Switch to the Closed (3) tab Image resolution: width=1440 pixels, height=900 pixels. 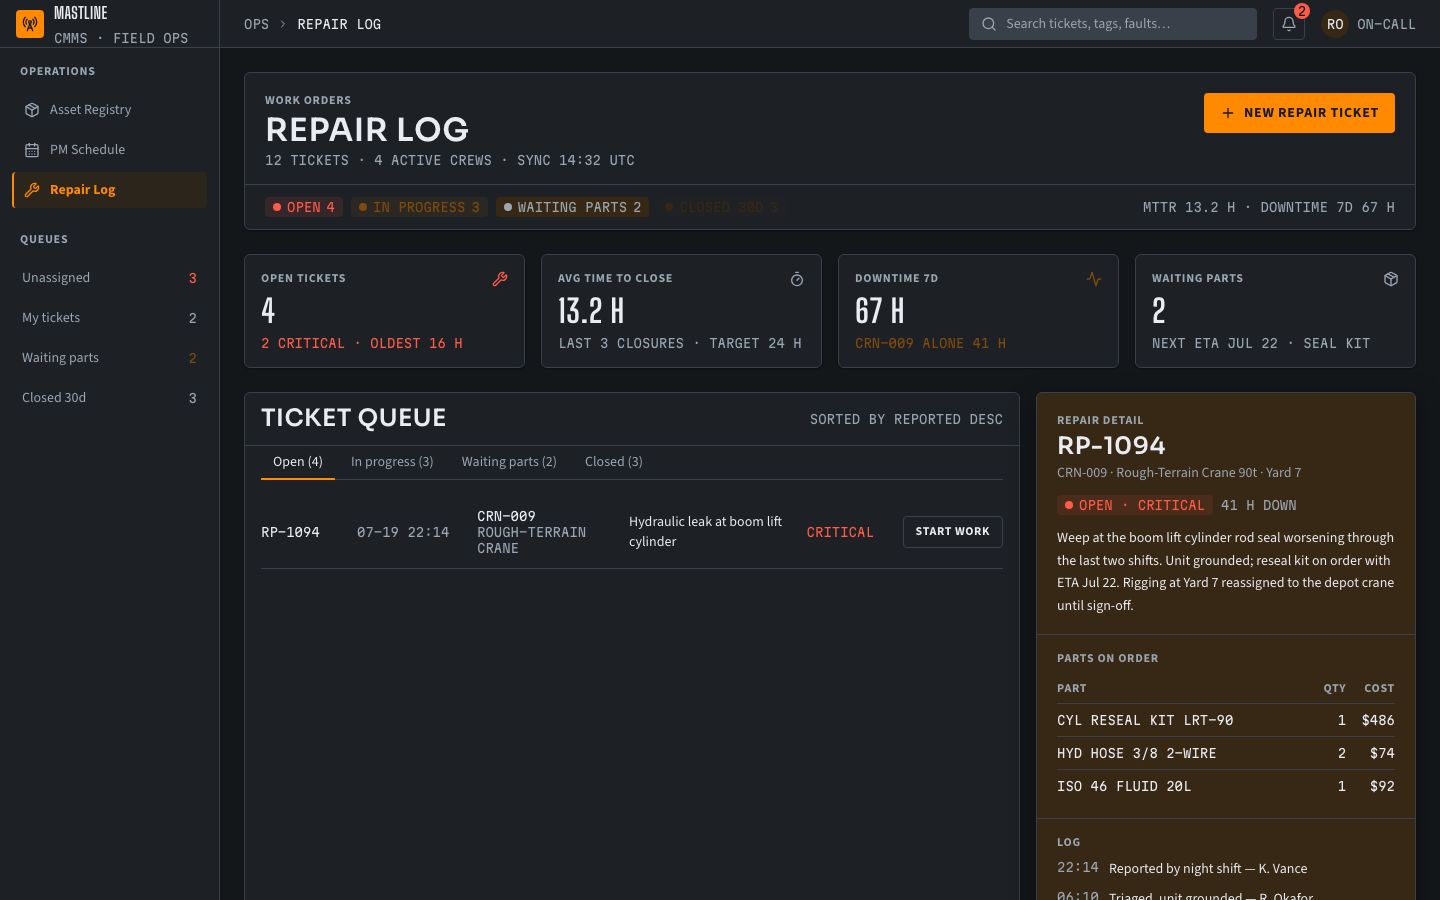[614, 462]
